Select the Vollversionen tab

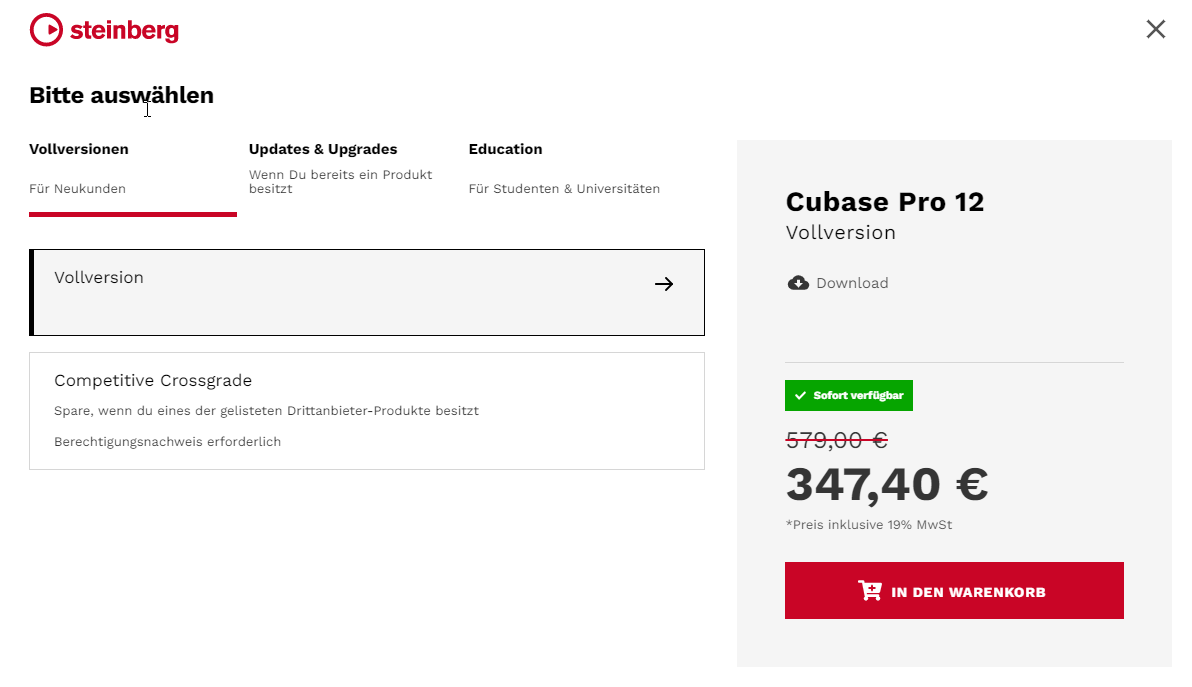[79, 149]
